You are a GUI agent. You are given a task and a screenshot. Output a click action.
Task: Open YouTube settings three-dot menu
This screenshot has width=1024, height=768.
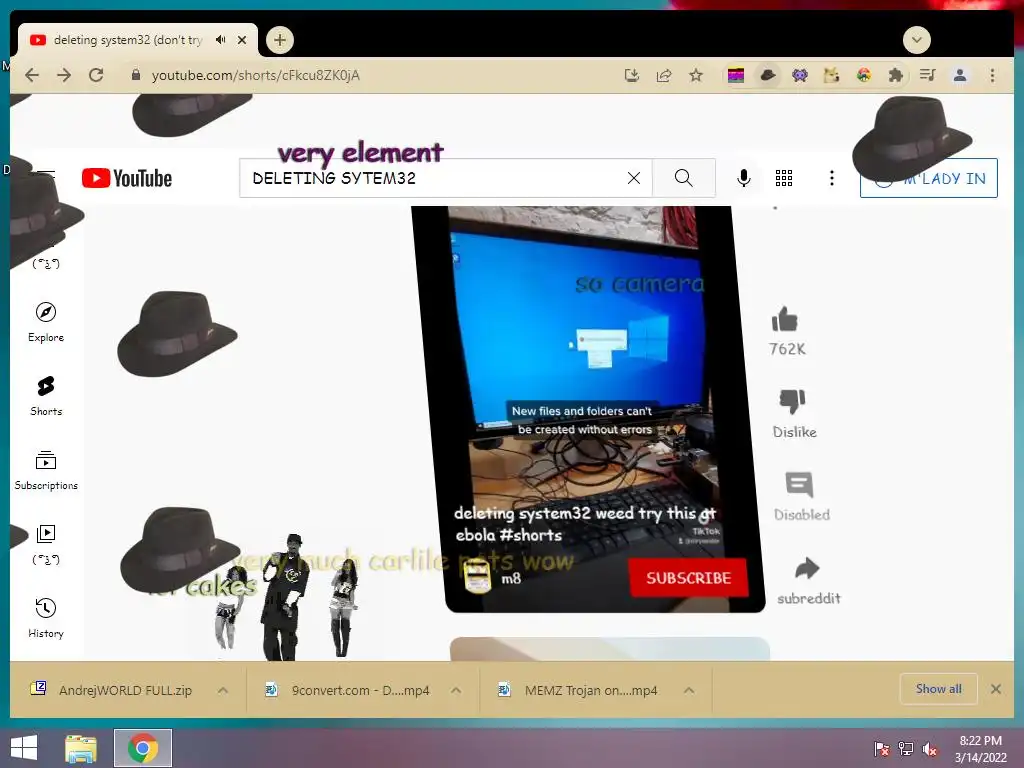point(831,178)
